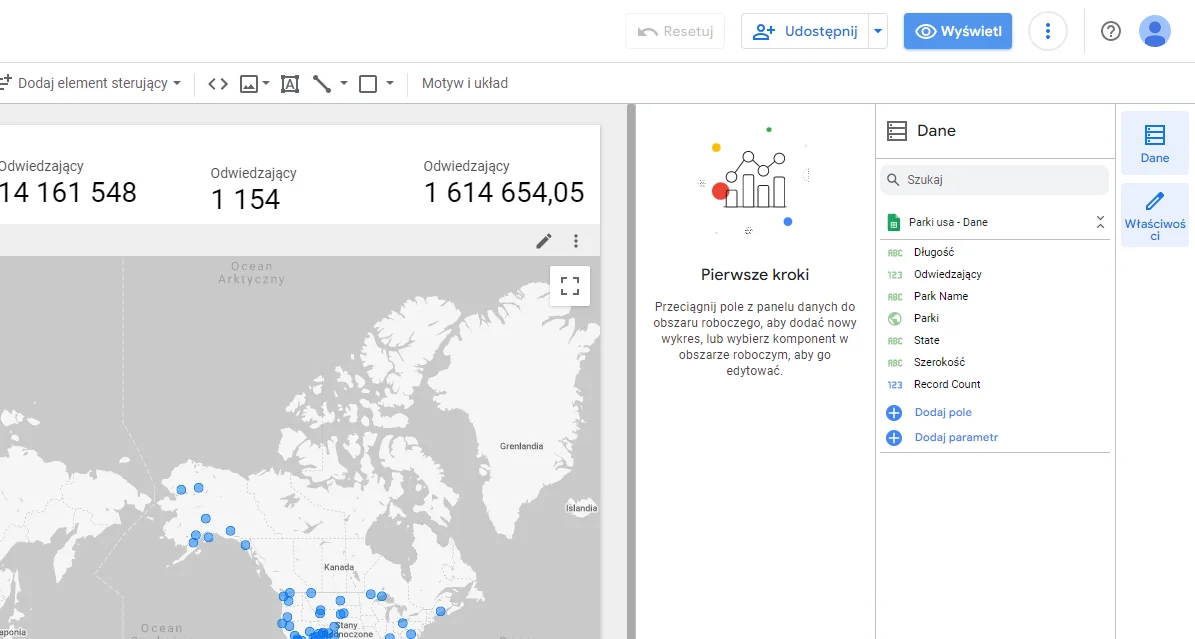Click the Islandia label on the map

(581, 509)
